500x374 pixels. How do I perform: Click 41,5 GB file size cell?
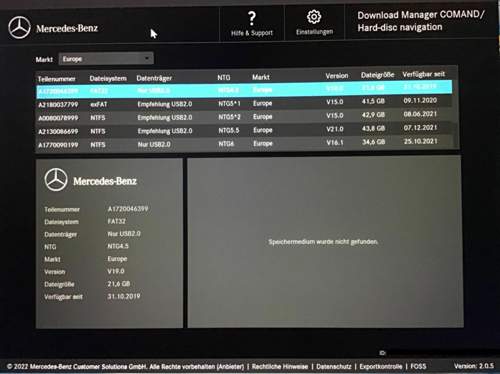(x=373, y=101)
